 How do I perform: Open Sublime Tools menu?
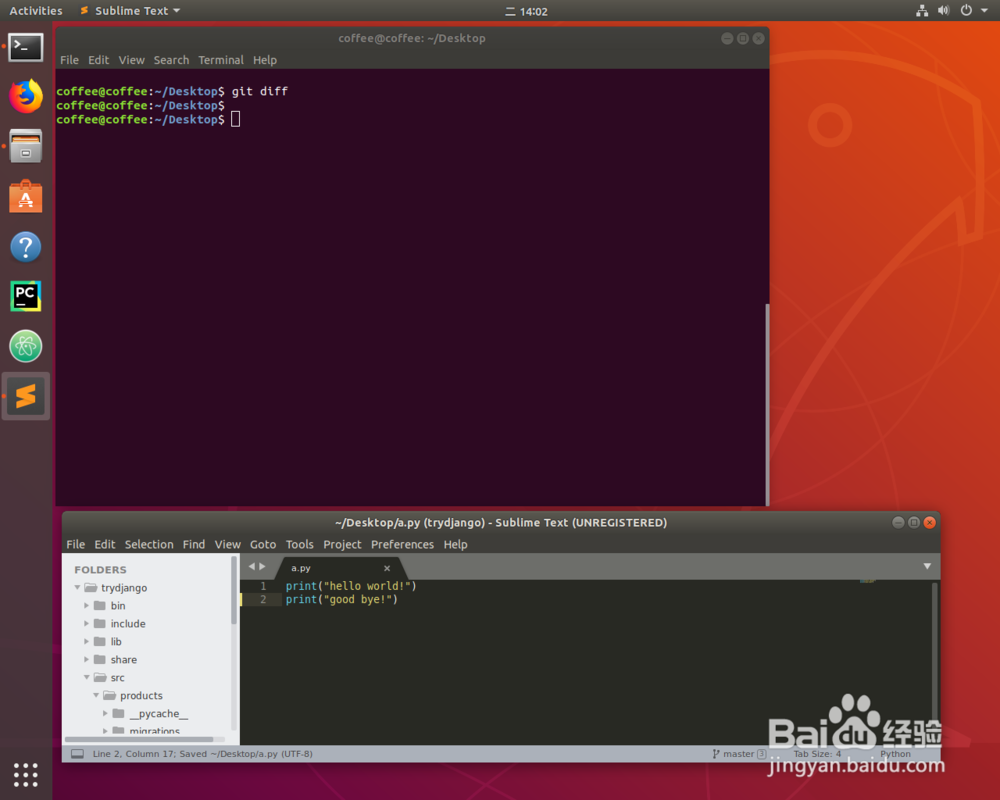299,544
